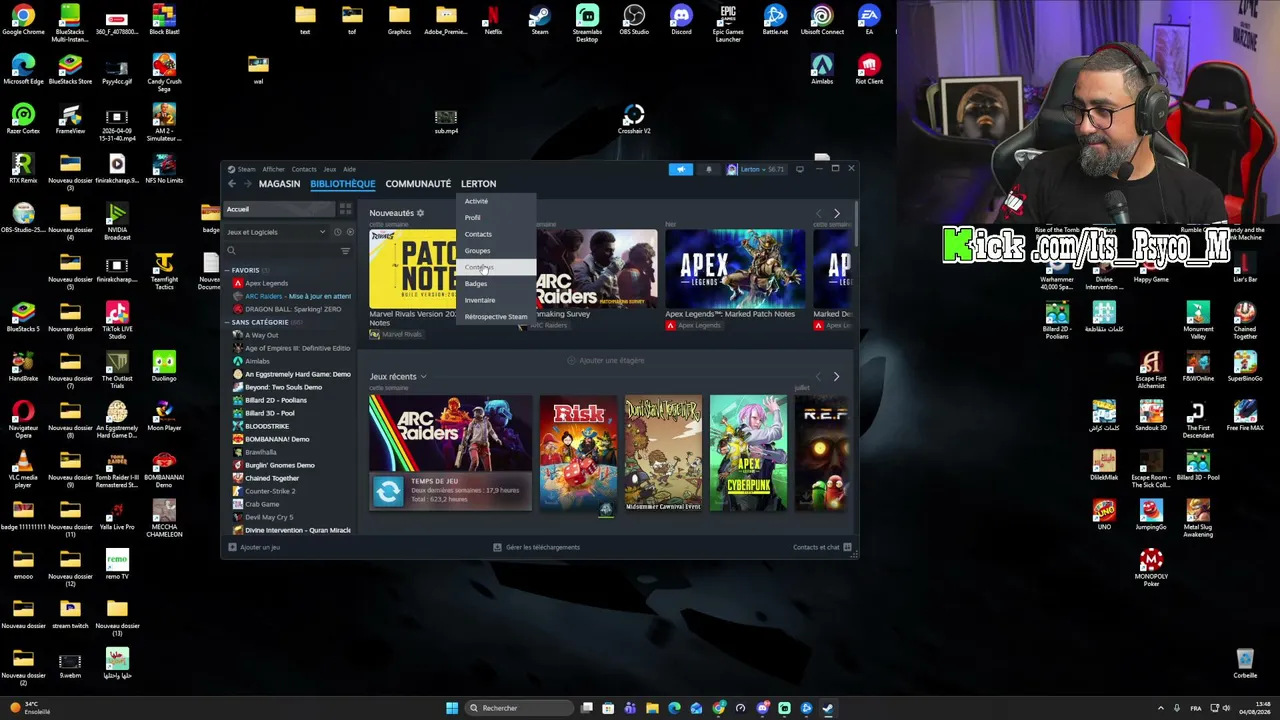Select the Ubisoft Connect desktop icon
The height and width of the screenshot is (720, 1280).
pyautogui.click(x=822, y=20)
